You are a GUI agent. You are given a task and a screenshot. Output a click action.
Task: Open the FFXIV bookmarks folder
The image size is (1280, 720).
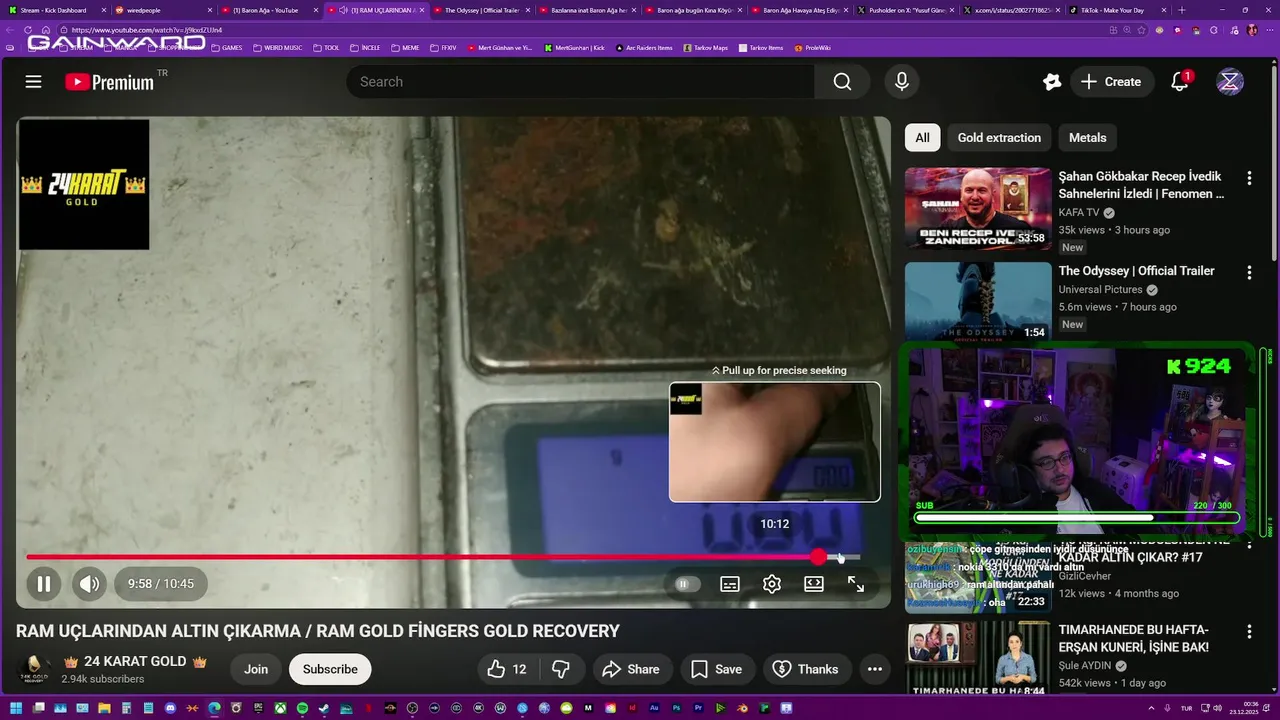[x=443, y=48]
